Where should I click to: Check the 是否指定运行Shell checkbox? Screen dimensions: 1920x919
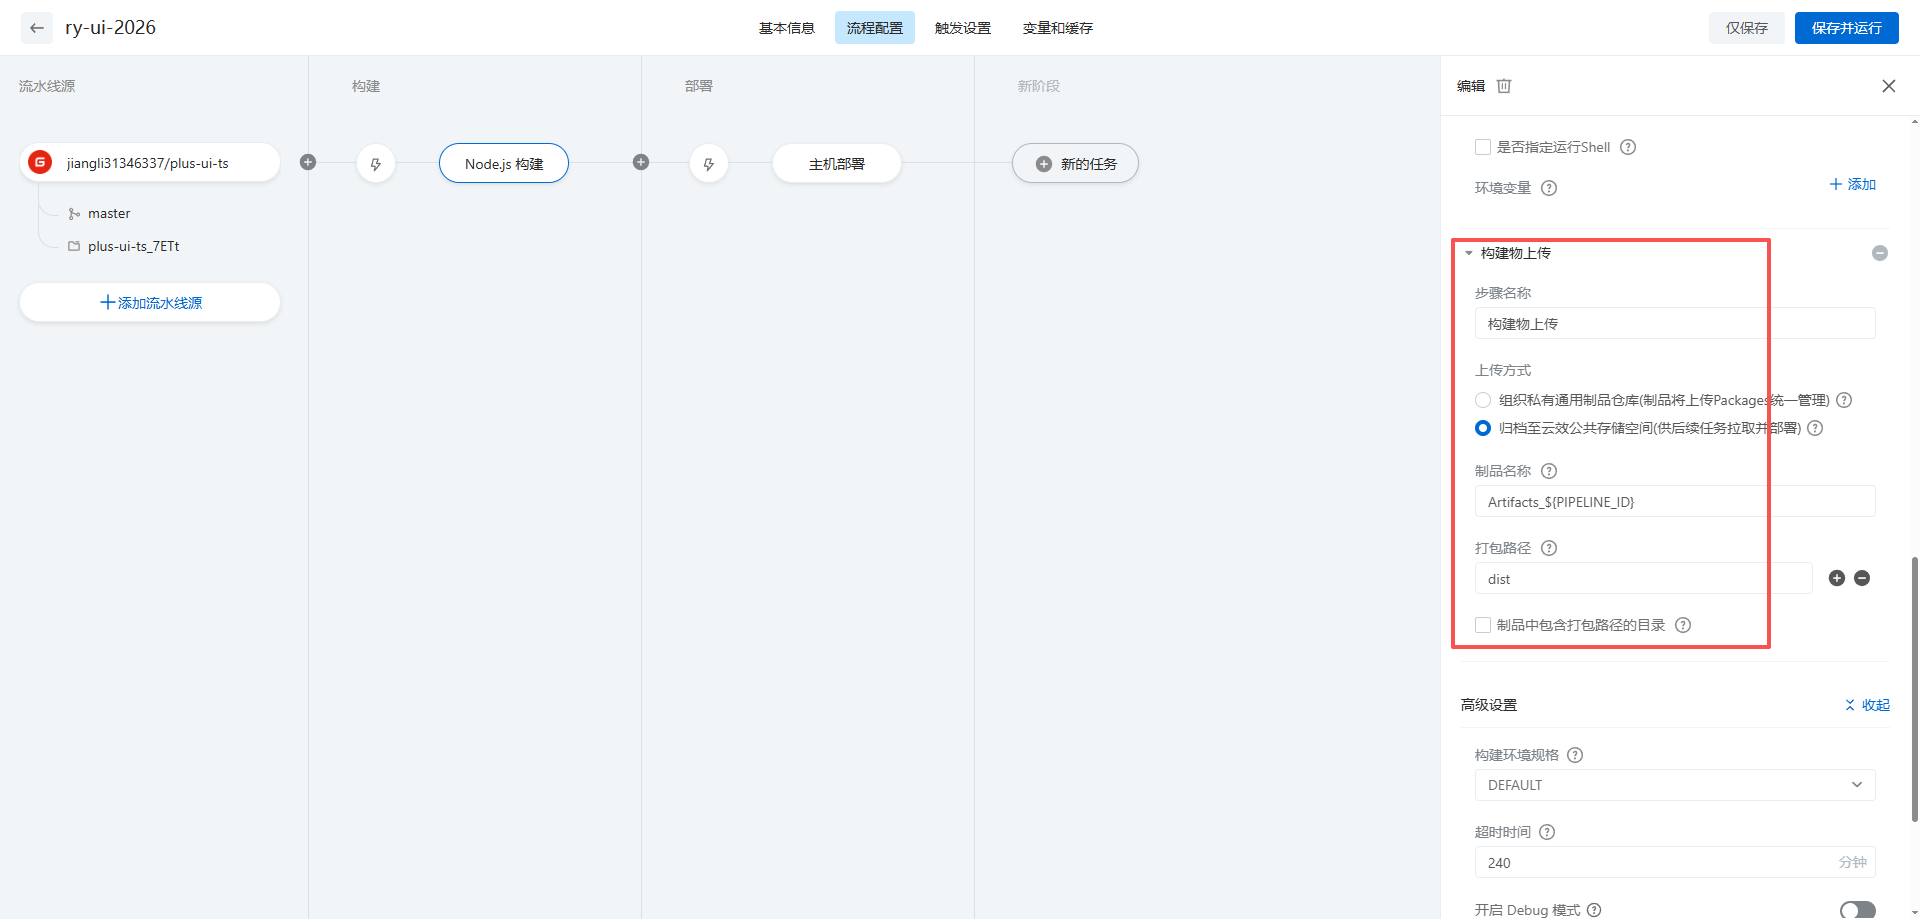1483,147
